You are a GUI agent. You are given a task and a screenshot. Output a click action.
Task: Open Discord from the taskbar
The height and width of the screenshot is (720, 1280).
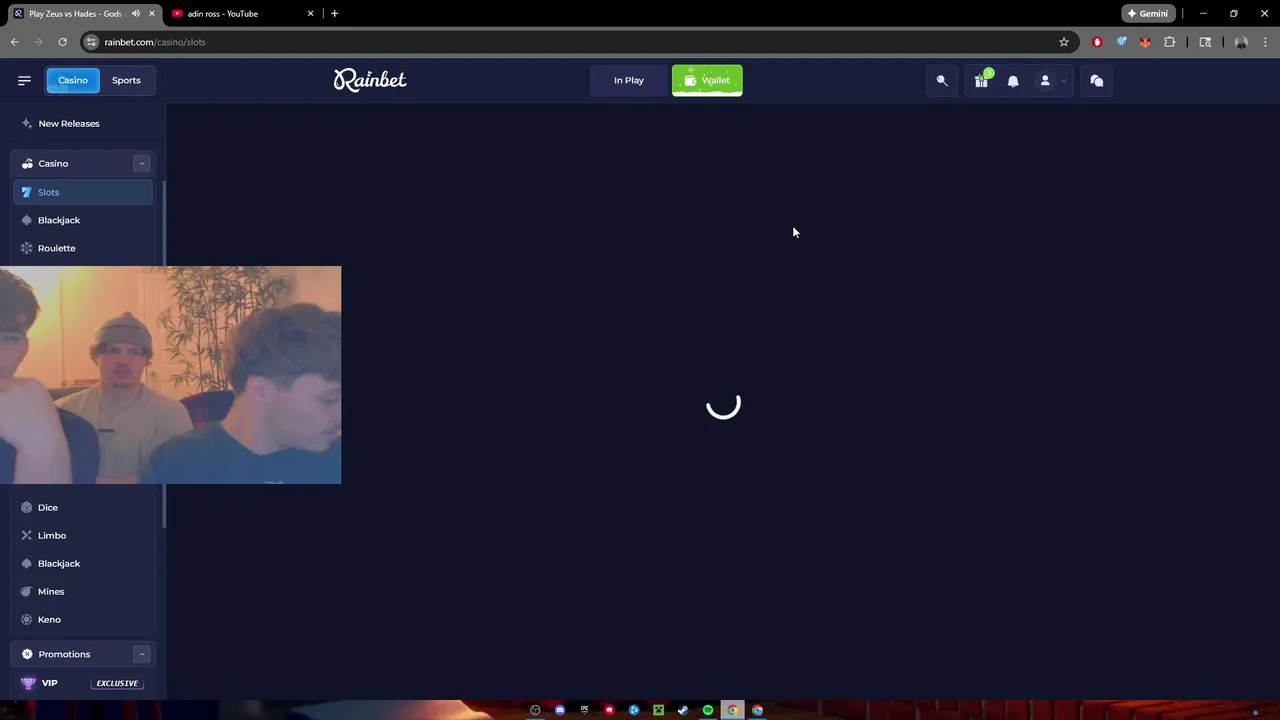[x=560, y=710]
